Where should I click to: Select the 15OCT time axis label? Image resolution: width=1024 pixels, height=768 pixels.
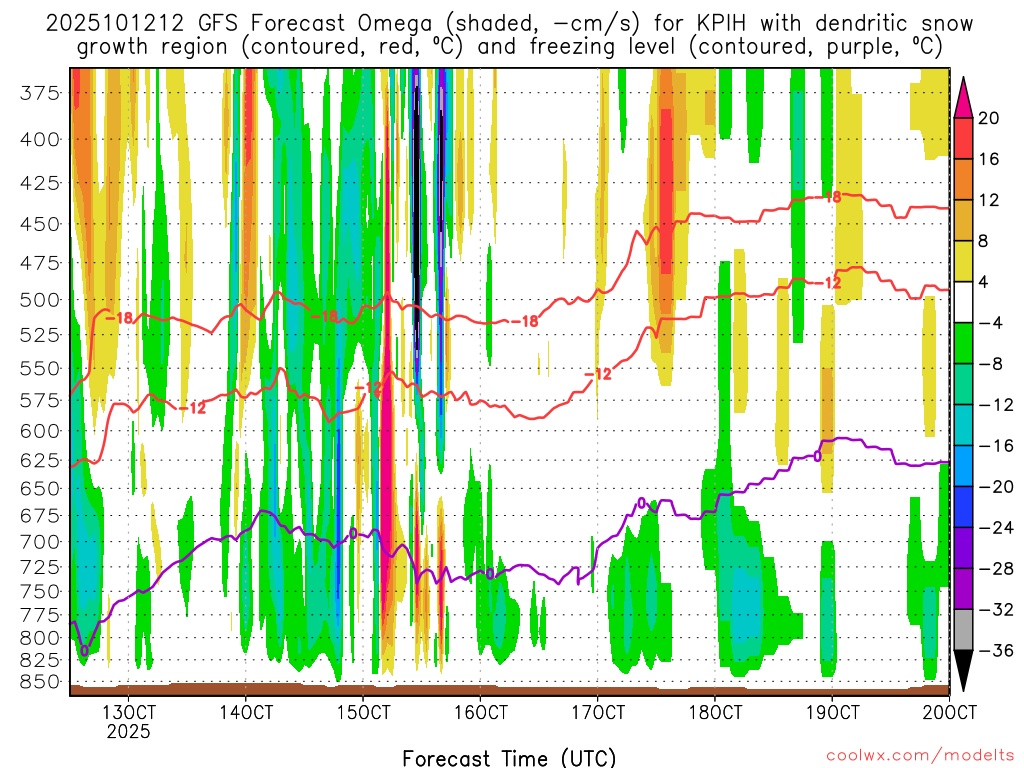[x=363, y=712]
